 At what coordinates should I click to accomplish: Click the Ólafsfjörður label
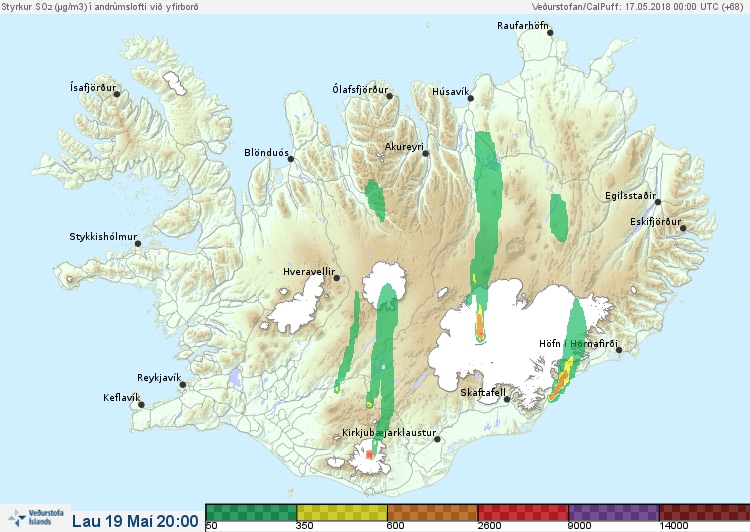(x=360, y=89)
